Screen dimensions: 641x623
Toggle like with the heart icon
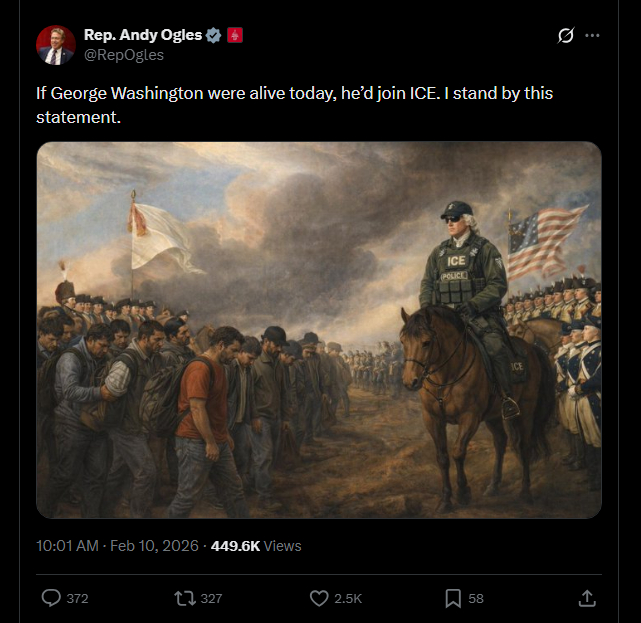(x=319, y=598)
